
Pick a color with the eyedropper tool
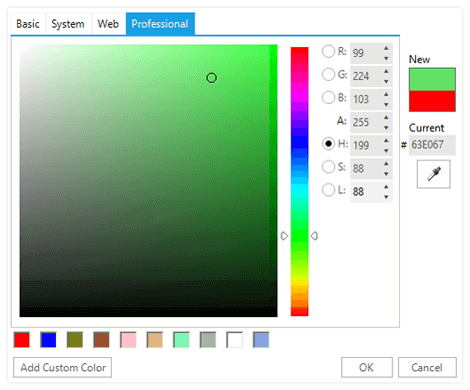point(433,174)
